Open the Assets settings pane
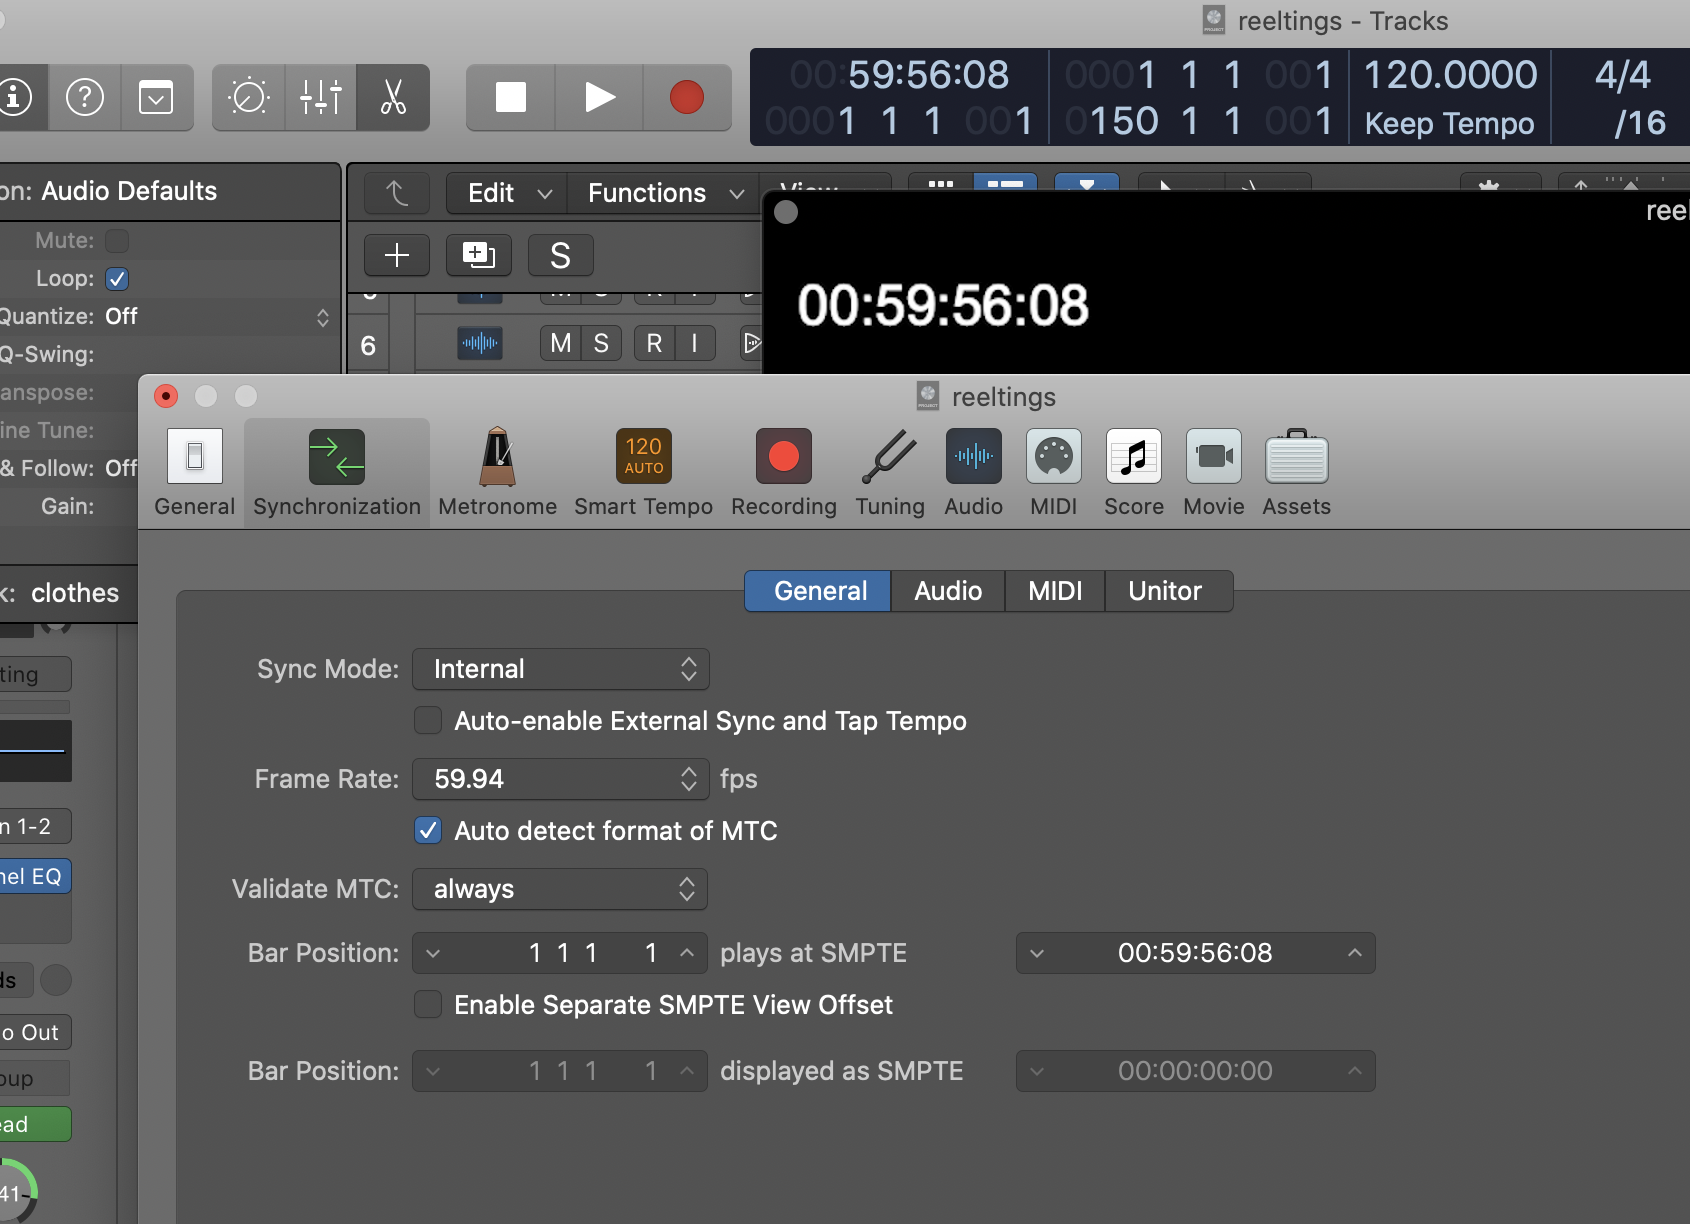 [1295, 472]
